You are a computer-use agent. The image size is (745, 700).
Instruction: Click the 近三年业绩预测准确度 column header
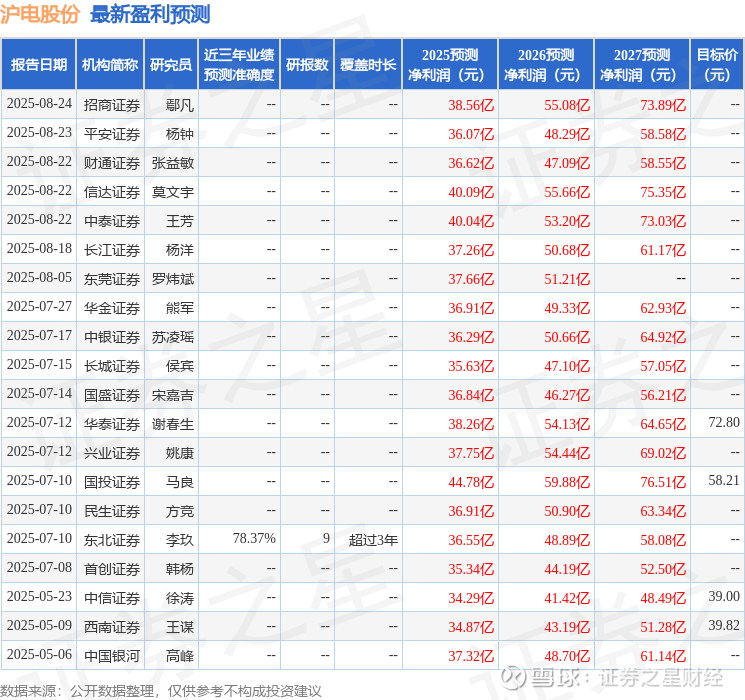click(239, 65)
